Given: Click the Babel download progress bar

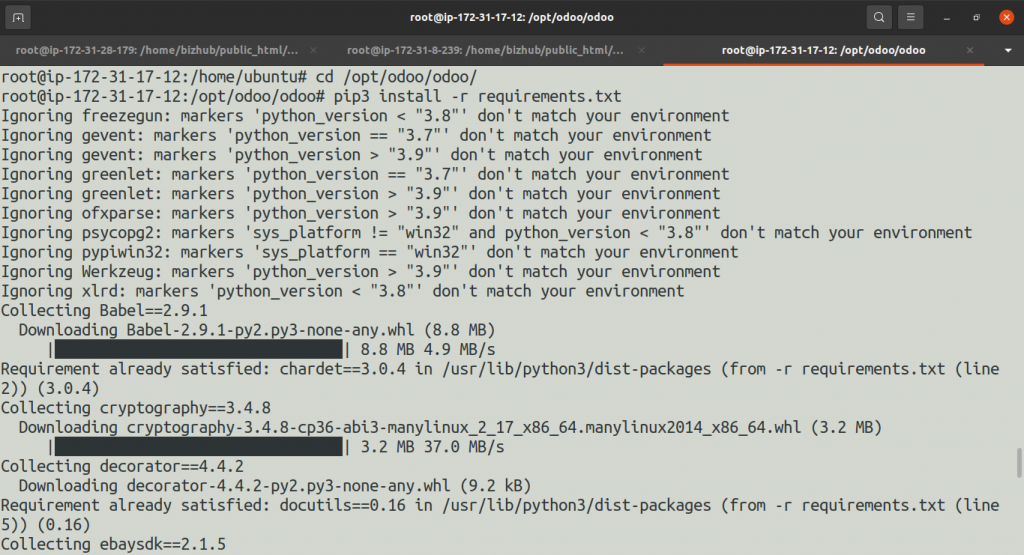Looking at the screenshot, I should click(199, 349).
